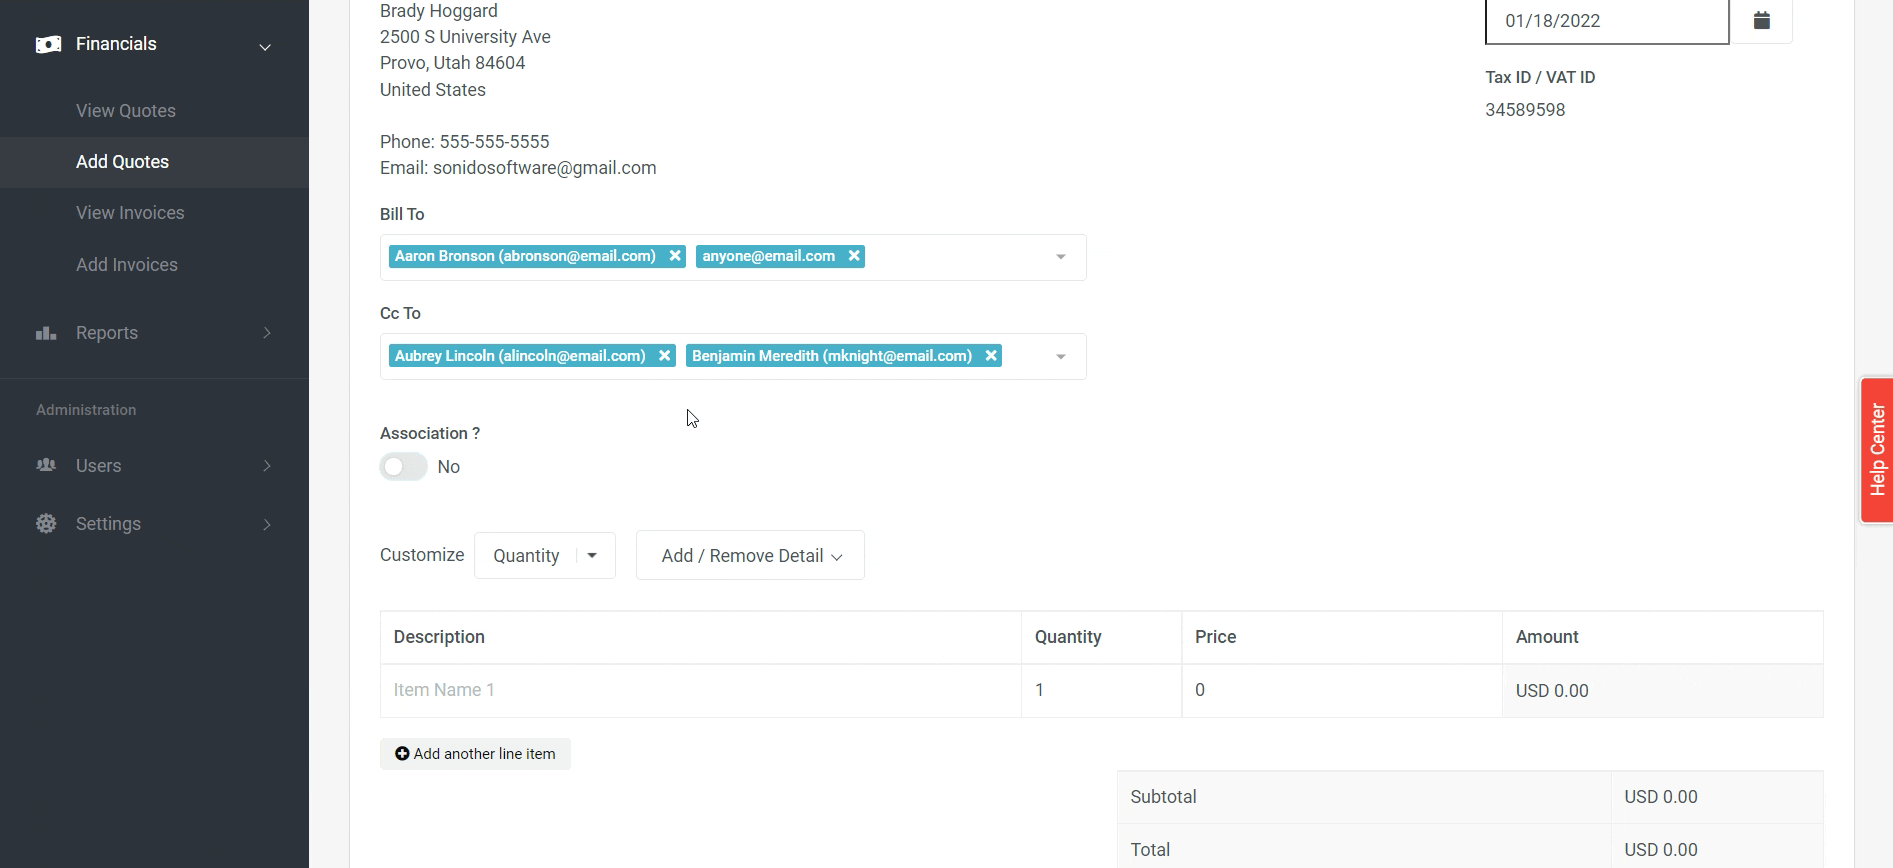Screen dimensions: 1893x868
Task: Remove Benjamin Meredith from Cc To
Action: (991, 356)
